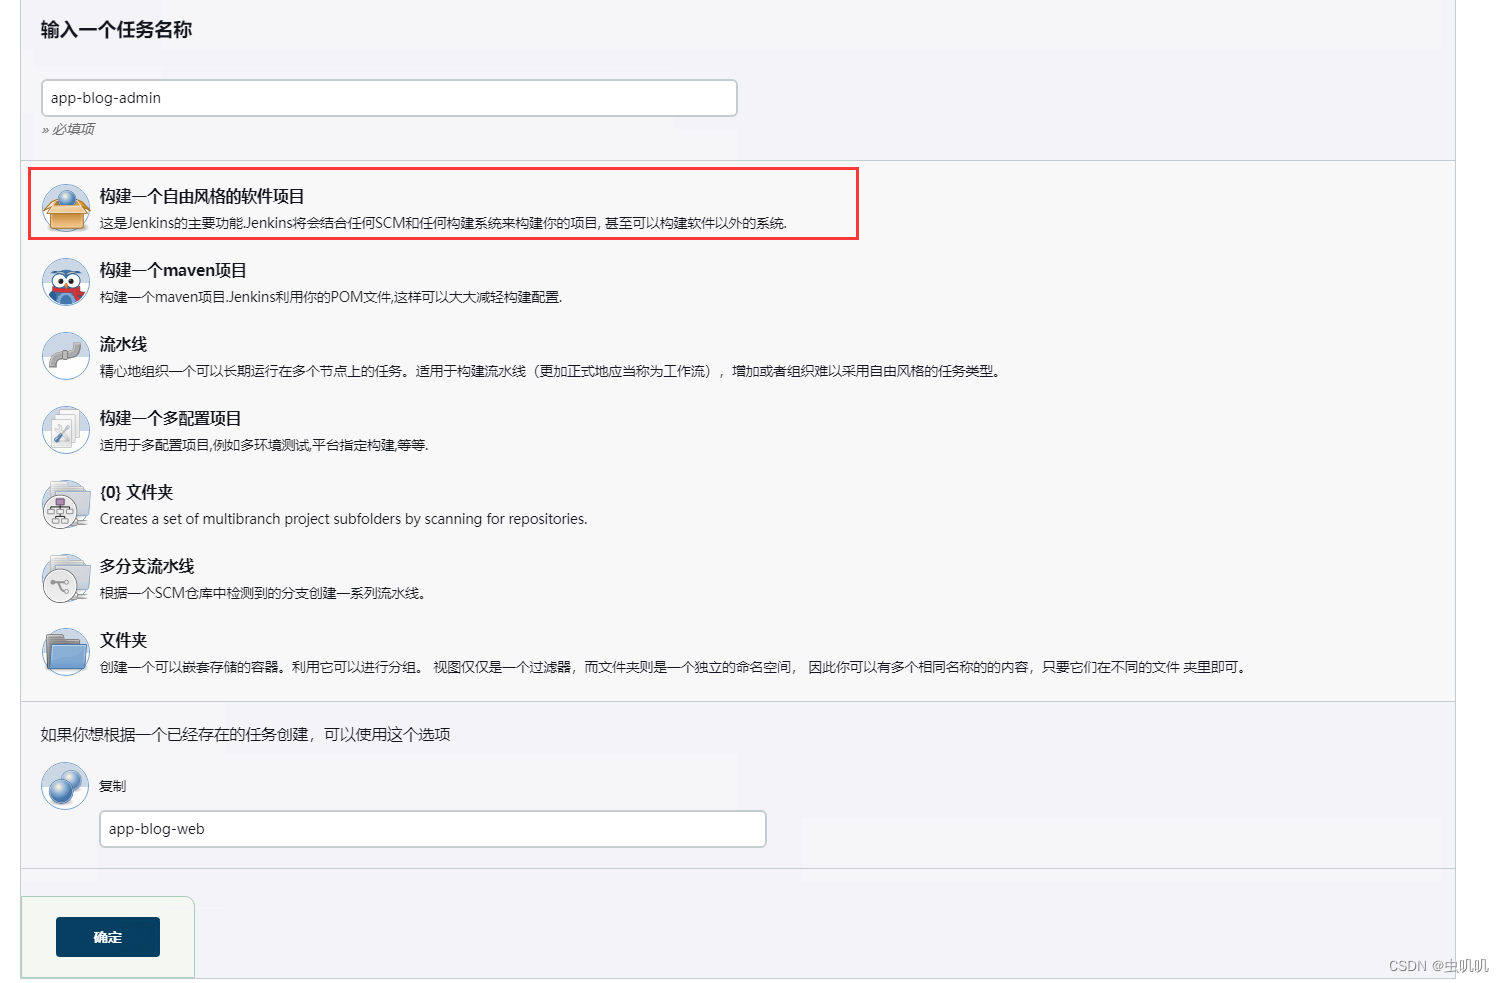Screen dimensions: 1504x983
Task: Choose the 流水线 job type title
Action: [123, 344]
